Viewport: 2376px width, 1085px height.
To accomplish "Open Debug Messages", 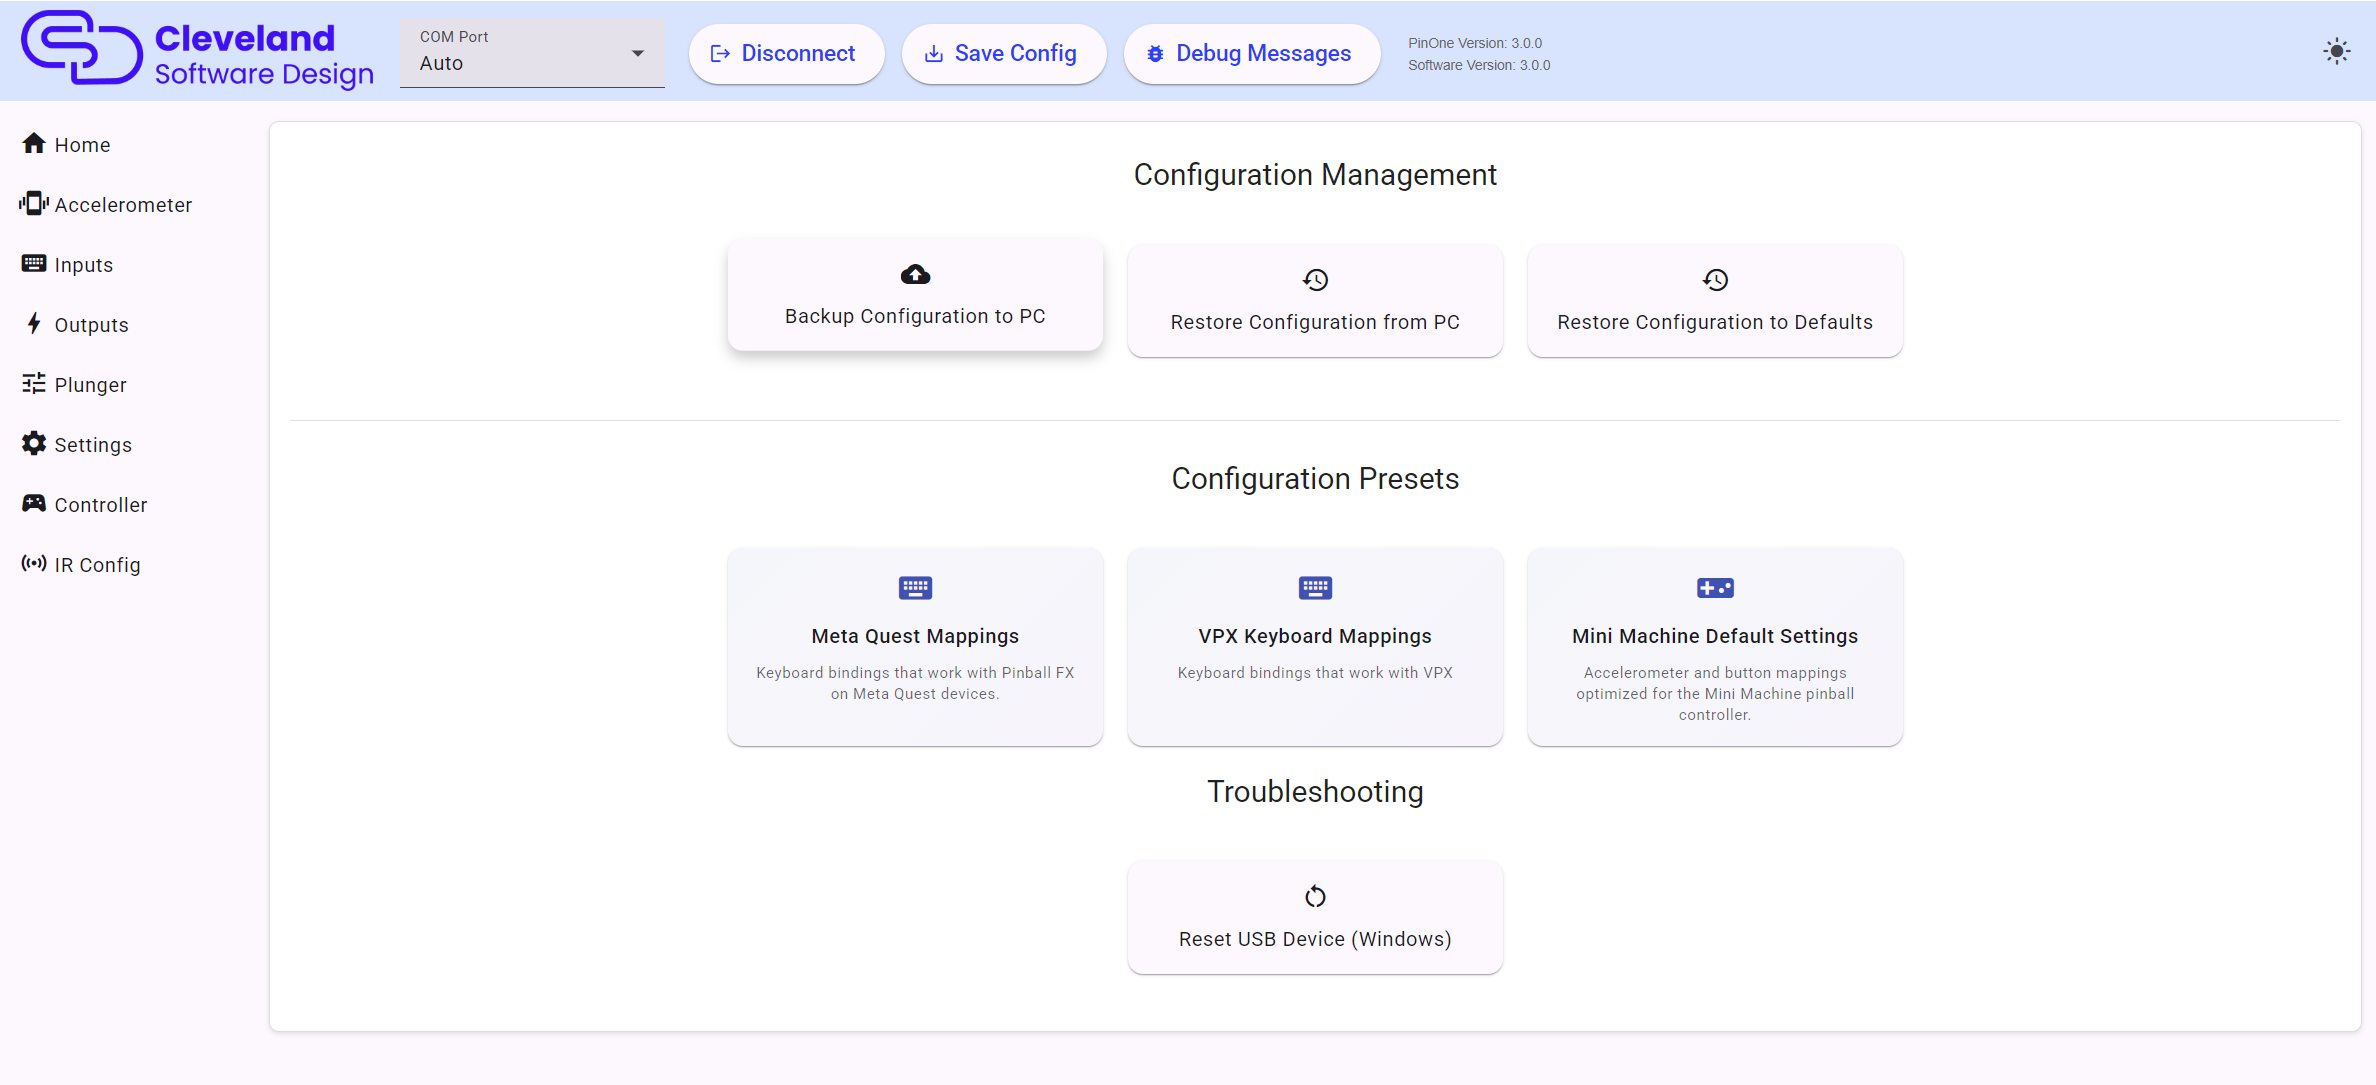I will [x=1252, y=54].
